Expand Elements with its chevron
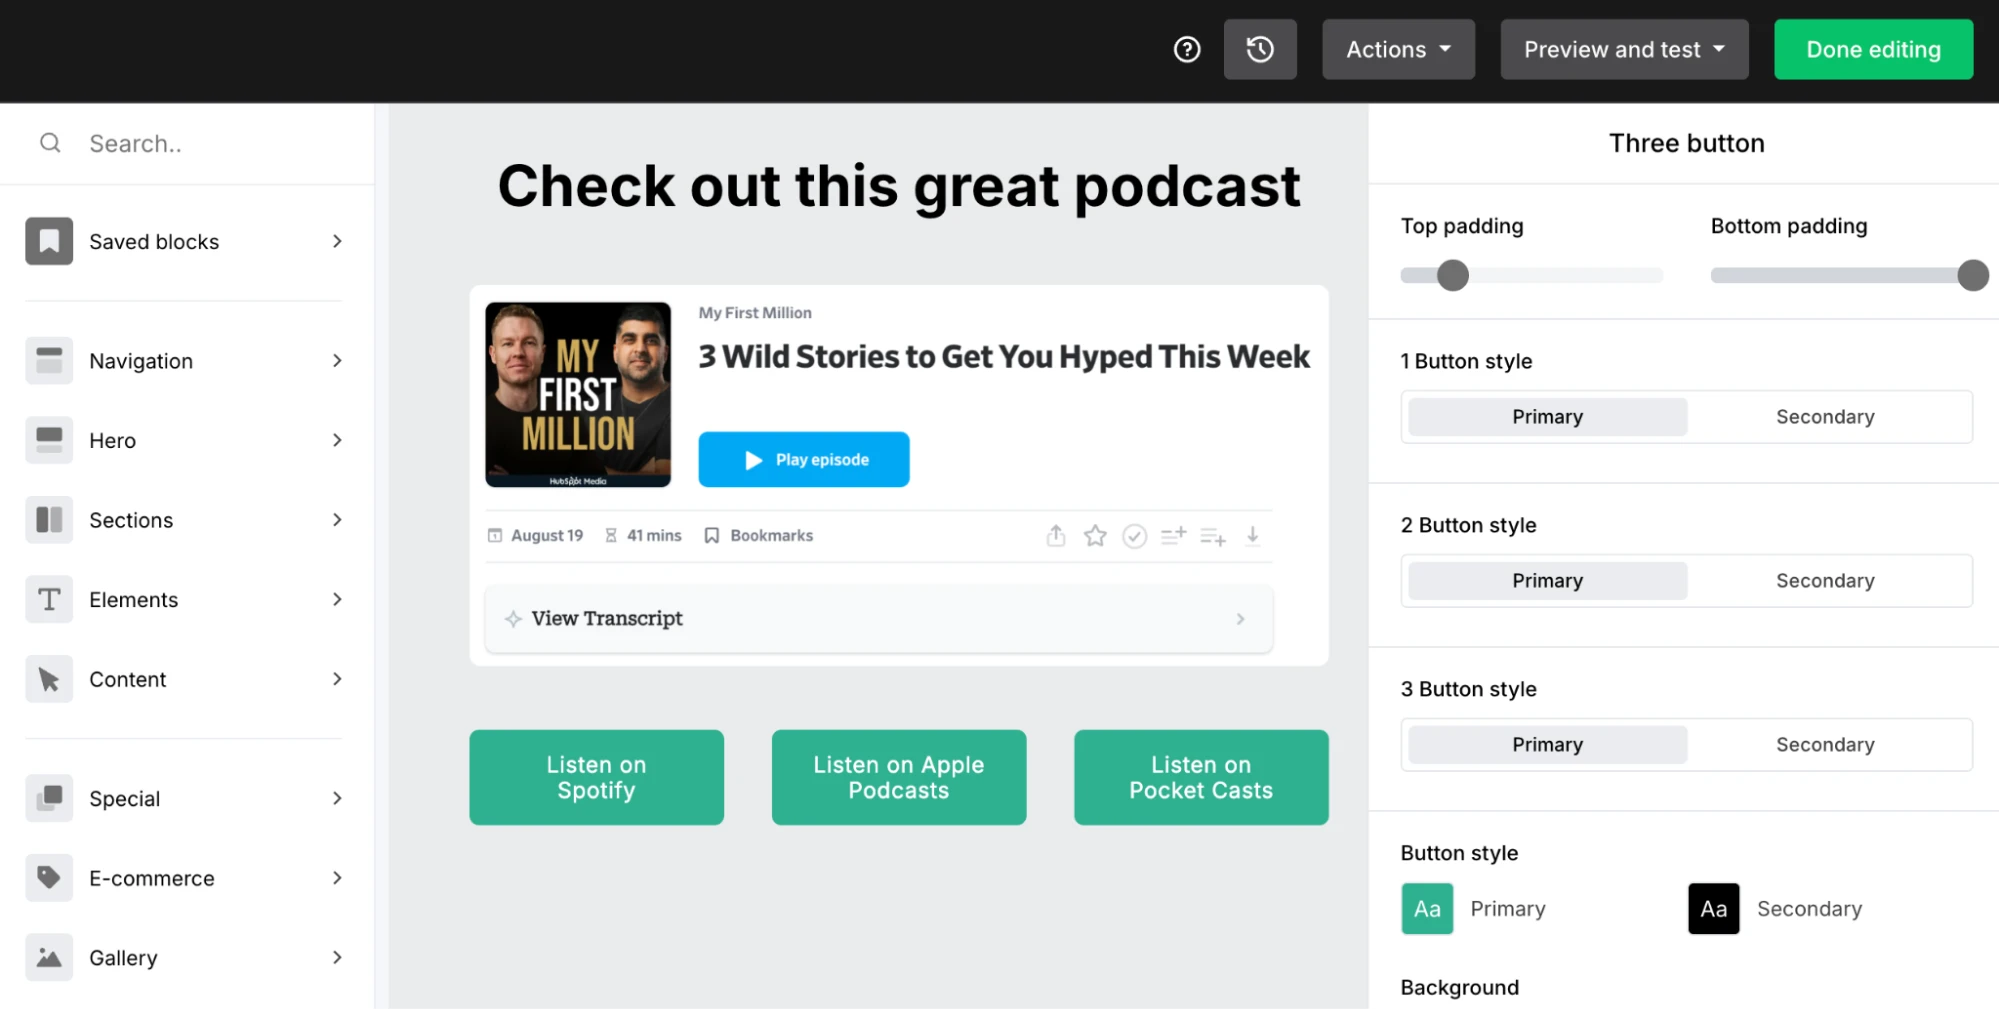1999x1010 pixels. (337, 599)
